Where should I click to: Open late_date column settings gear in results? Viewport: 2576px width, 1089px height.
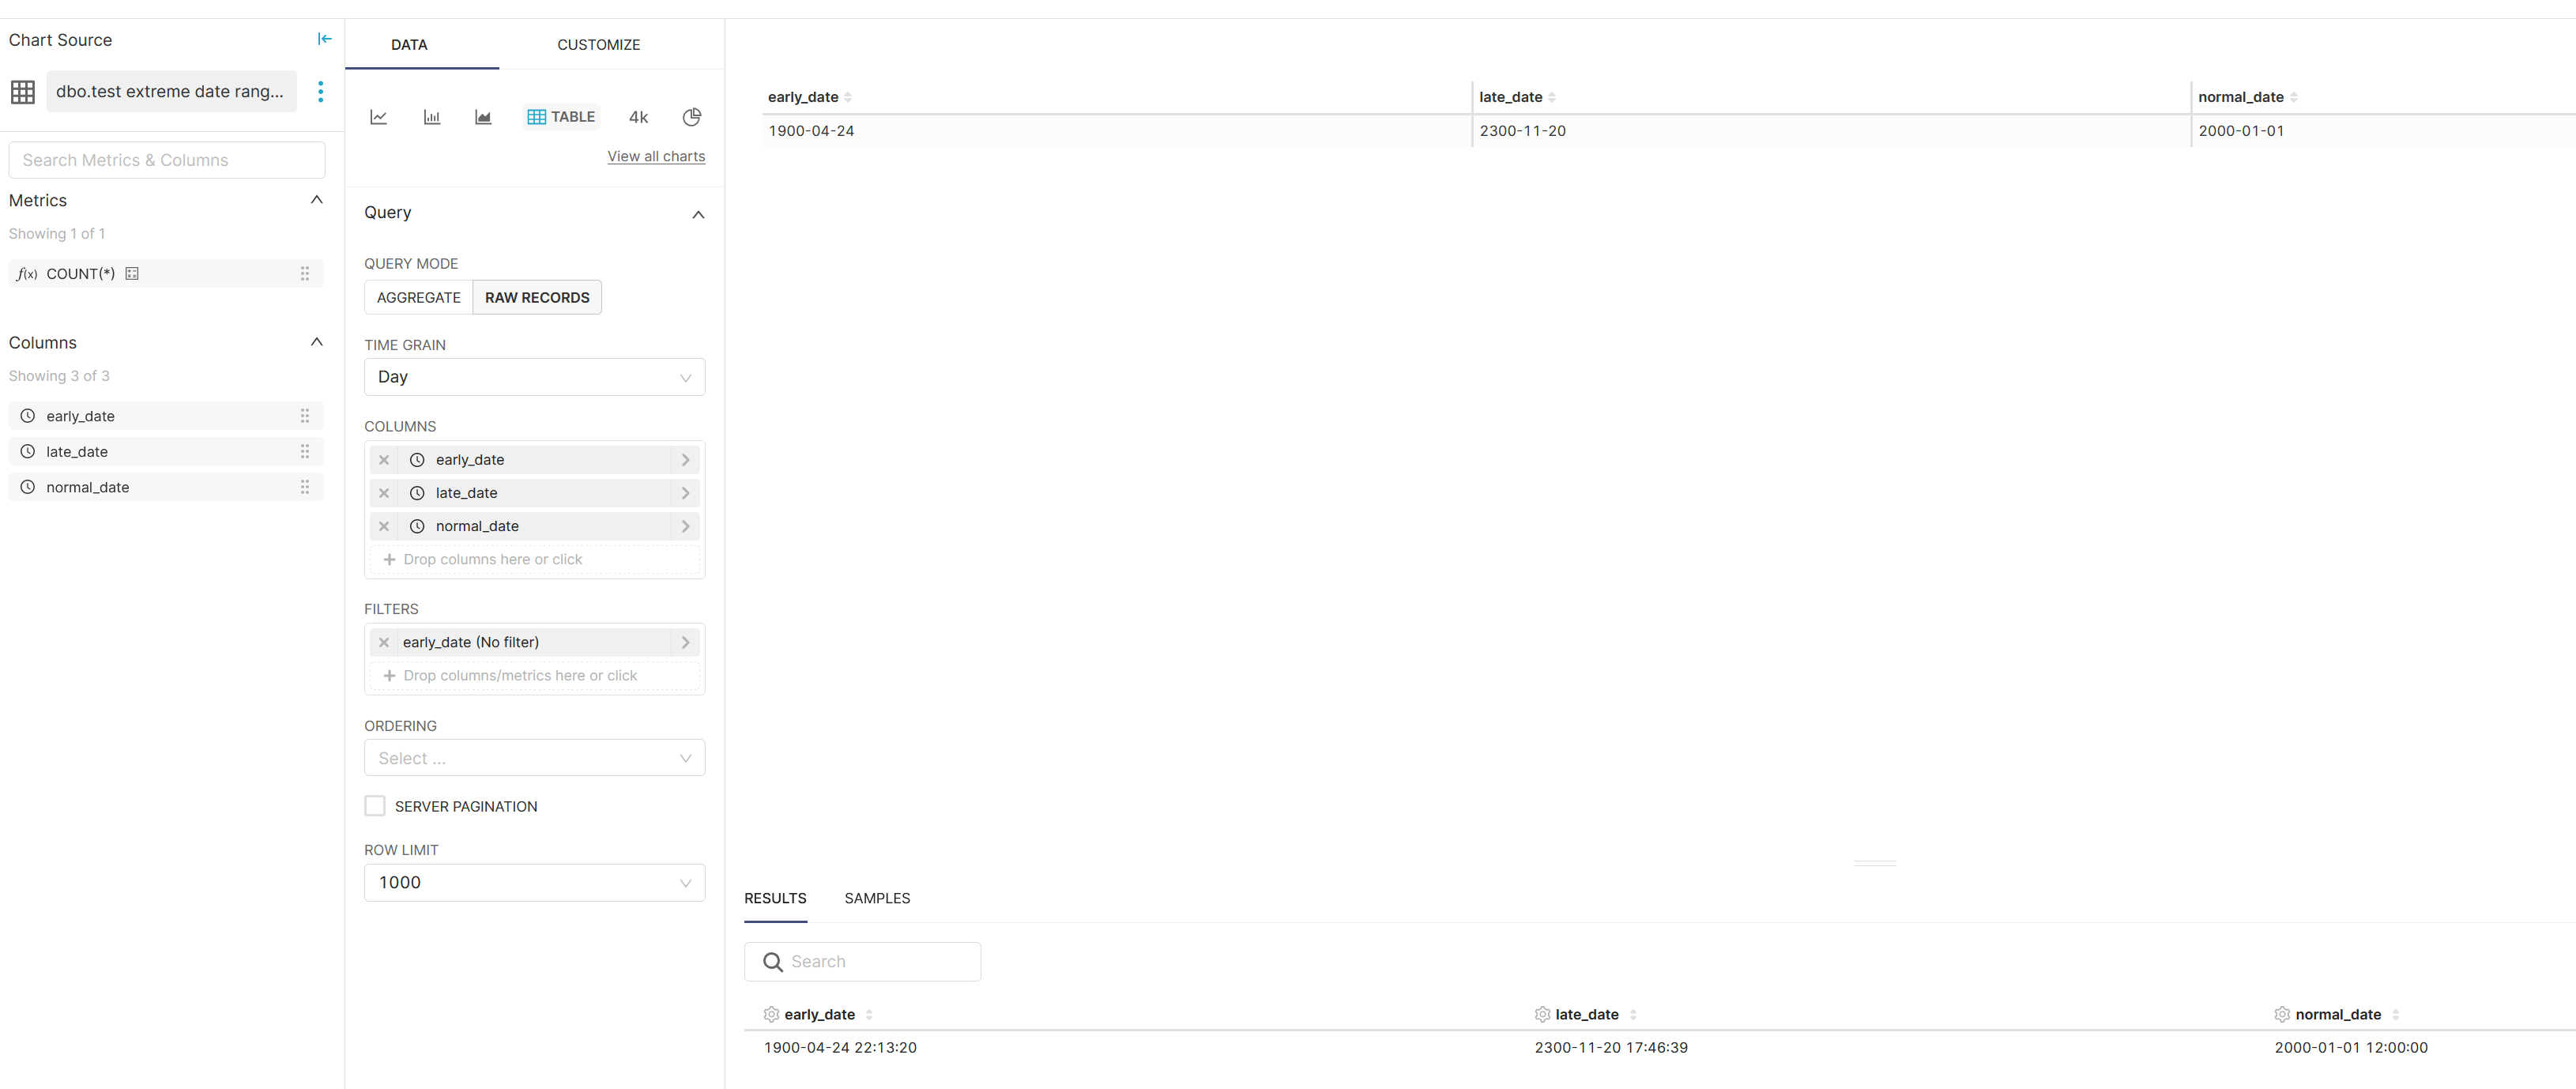pos(1542,1014)
